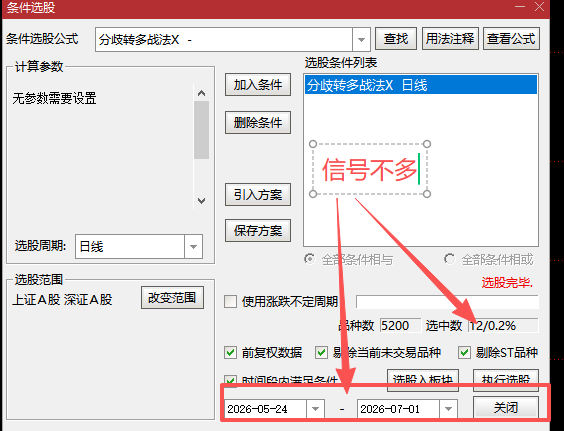Click 改变范围 button
This screenshot has width=564, height=431.
pyautogui.click(x=172, y=298)
